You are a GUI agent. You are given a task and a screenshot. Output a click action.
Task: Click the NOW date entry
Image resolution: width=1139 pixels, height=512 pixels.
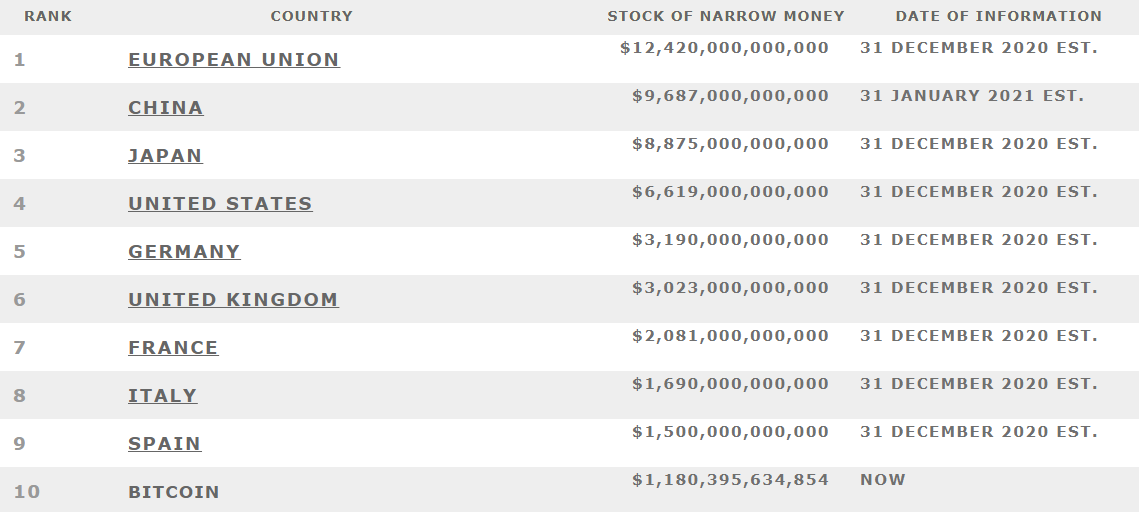[883, 480]
